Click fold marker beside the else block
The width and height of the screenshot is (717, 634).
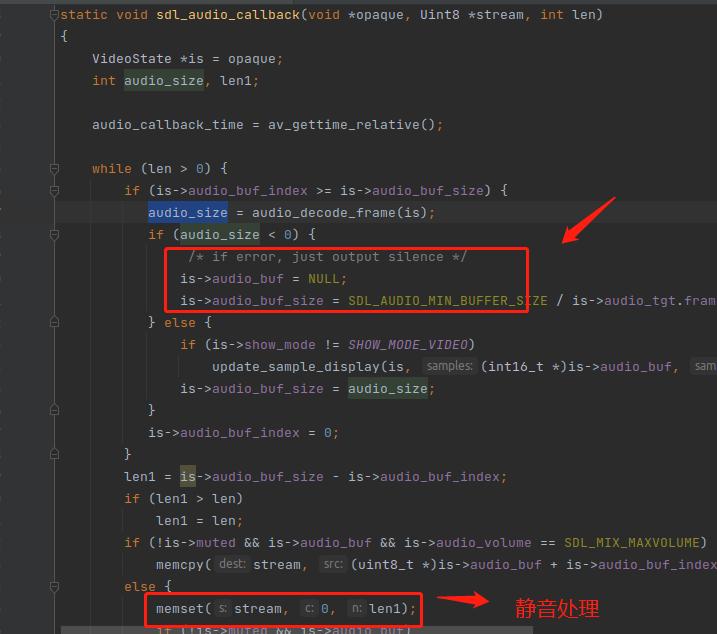(x=54, y=322)
